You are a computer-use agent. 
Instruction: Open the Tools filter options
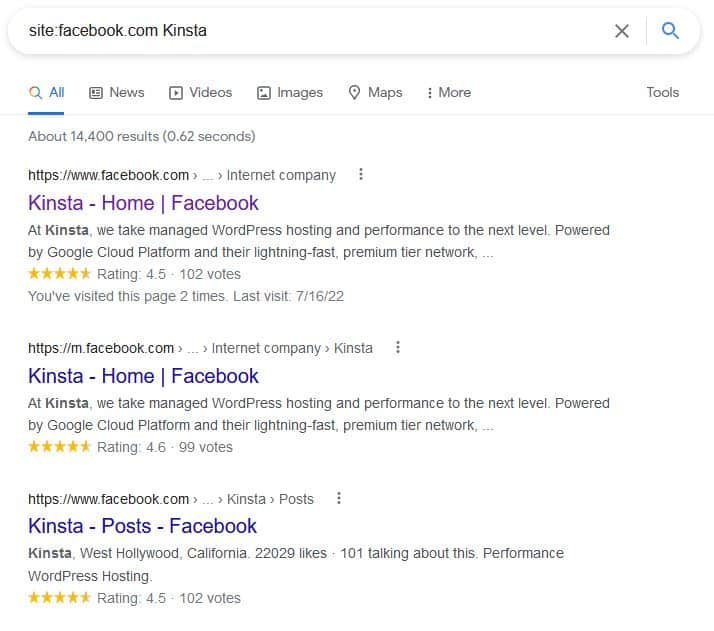click(662, 92)
